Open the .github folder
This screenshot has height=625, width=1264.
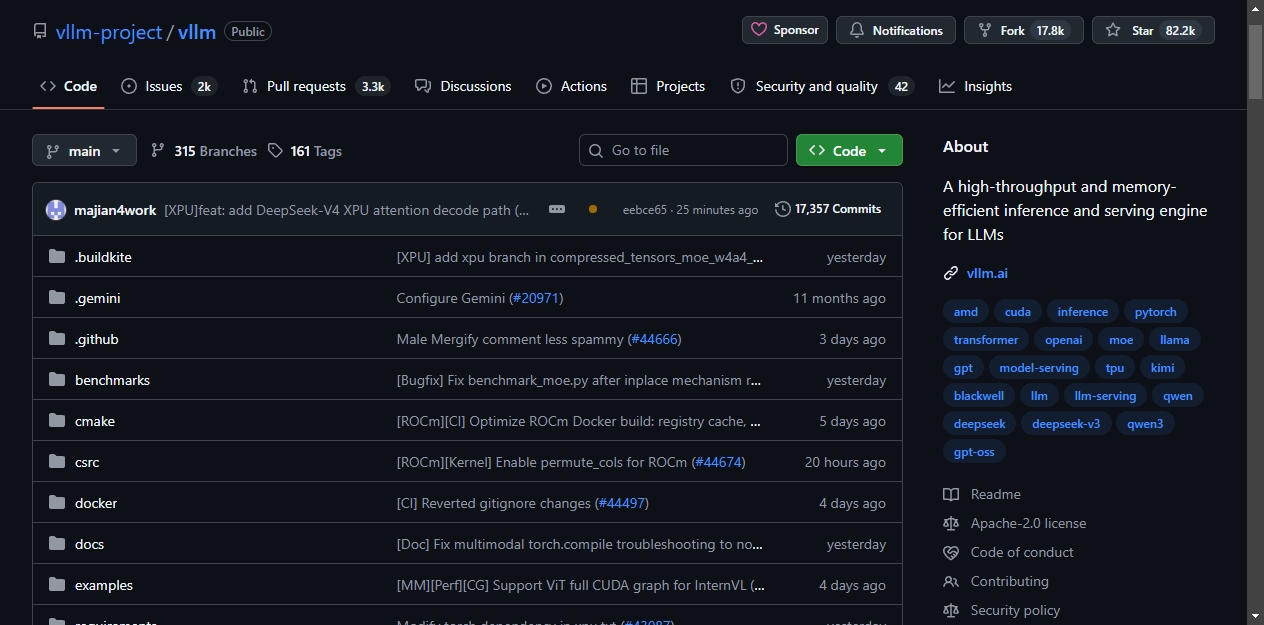[x=97, y=339]
